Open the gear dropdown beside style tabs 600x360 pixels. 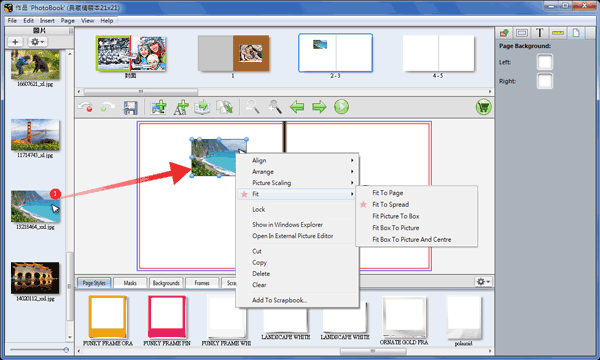pos(483,282)
